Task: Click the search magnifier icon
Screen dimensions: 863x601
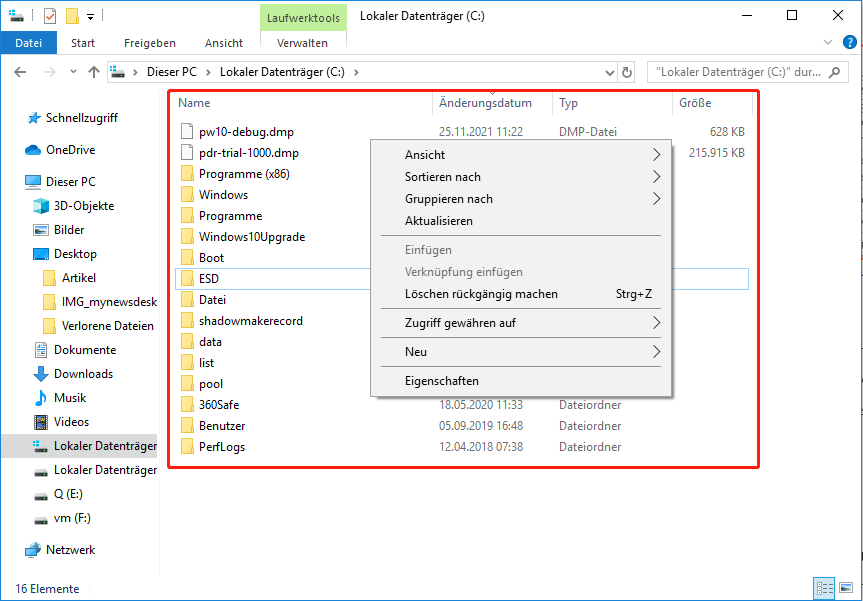Action: (833, 72)
